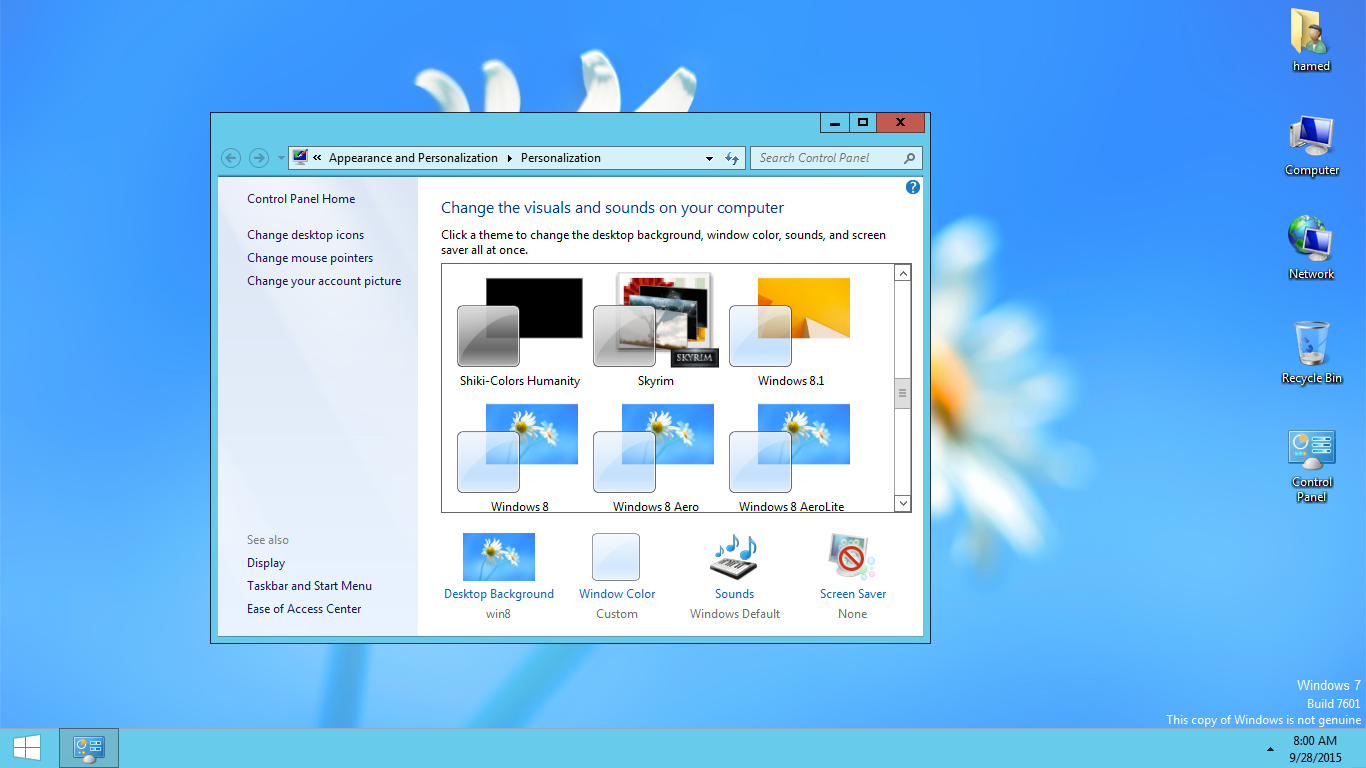This screenshot has height=768, width=1366.
Task: Expand the double-chevron breadcrumb overflow
Action: (318, 158)
